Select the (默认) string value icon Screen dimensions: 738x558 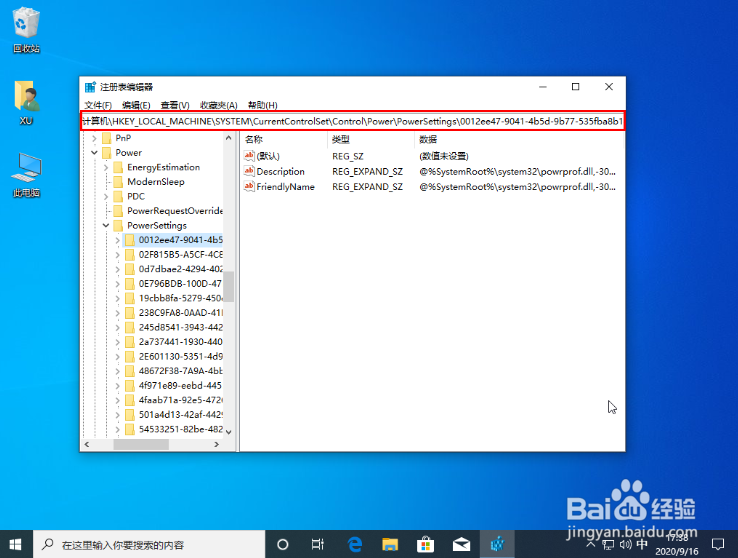pyautogui.click(x=249, y=156)
